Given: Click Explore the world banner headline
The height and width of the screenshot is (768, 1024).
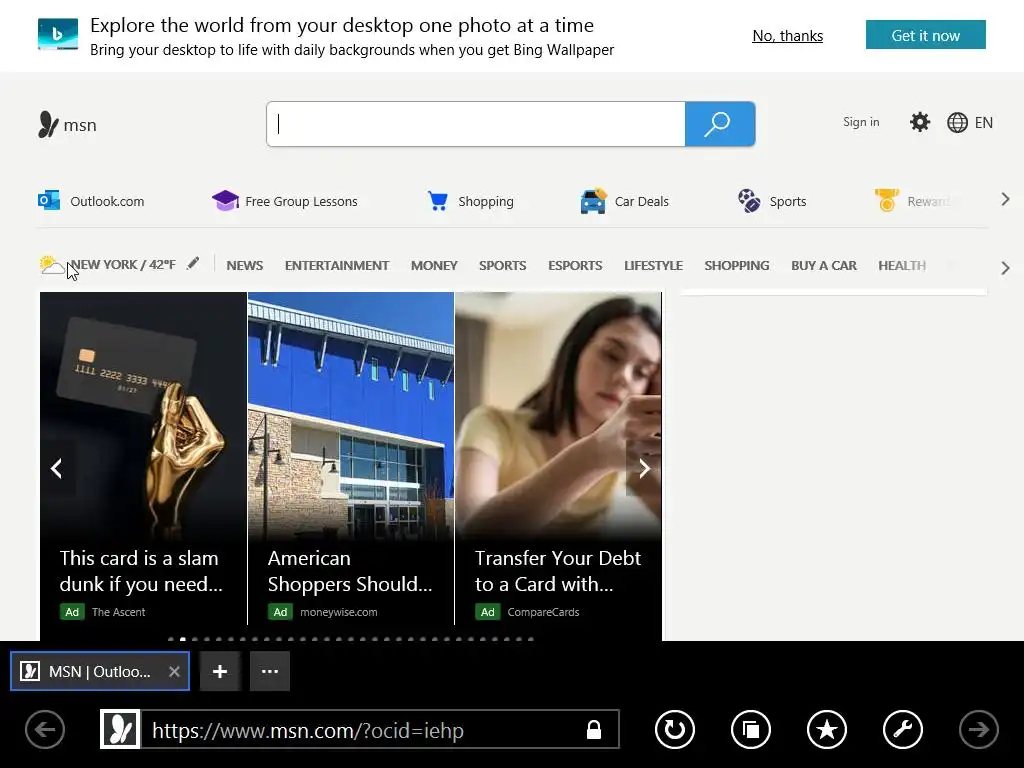Looking at the screenshot, I should pyautogui.click(x=342, y=25).
